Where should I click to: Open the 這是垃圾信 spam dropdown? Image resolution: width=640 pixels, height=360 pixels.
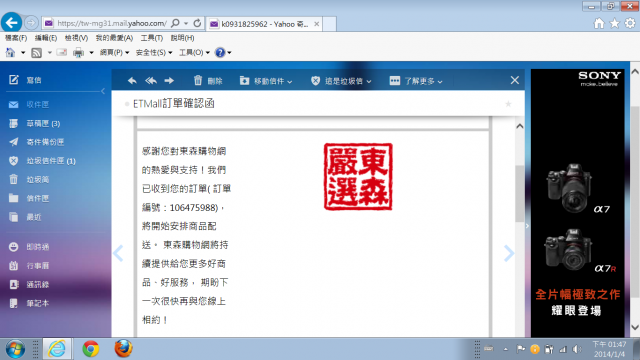341,81
